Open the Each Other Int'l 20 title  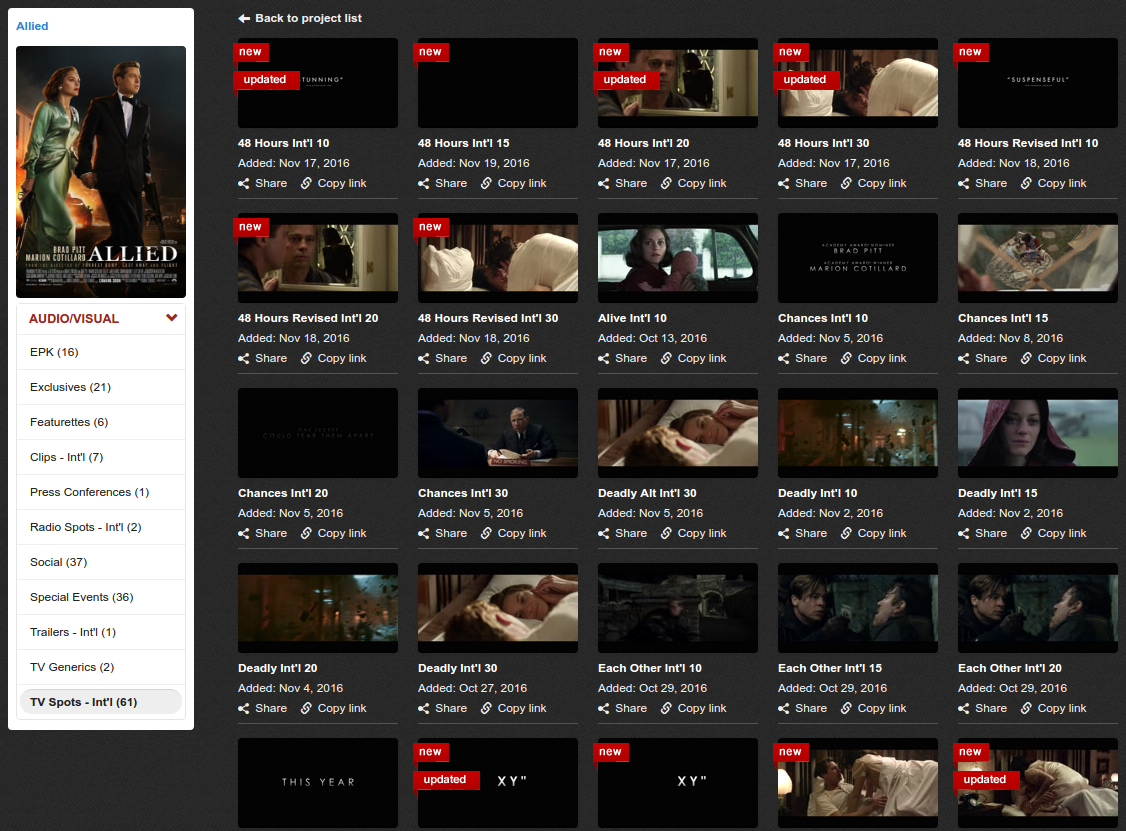[1010, 668]
